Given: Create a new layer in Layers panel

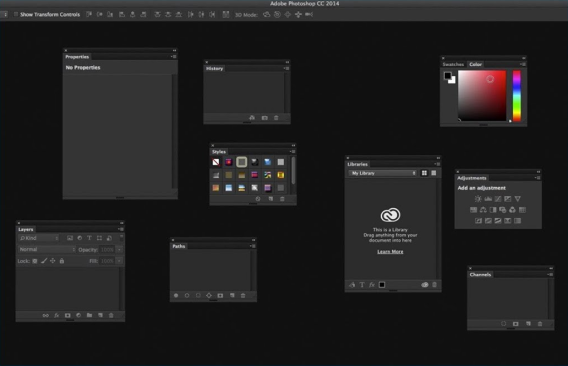Looking at the screenshot, I should point(101,315).
